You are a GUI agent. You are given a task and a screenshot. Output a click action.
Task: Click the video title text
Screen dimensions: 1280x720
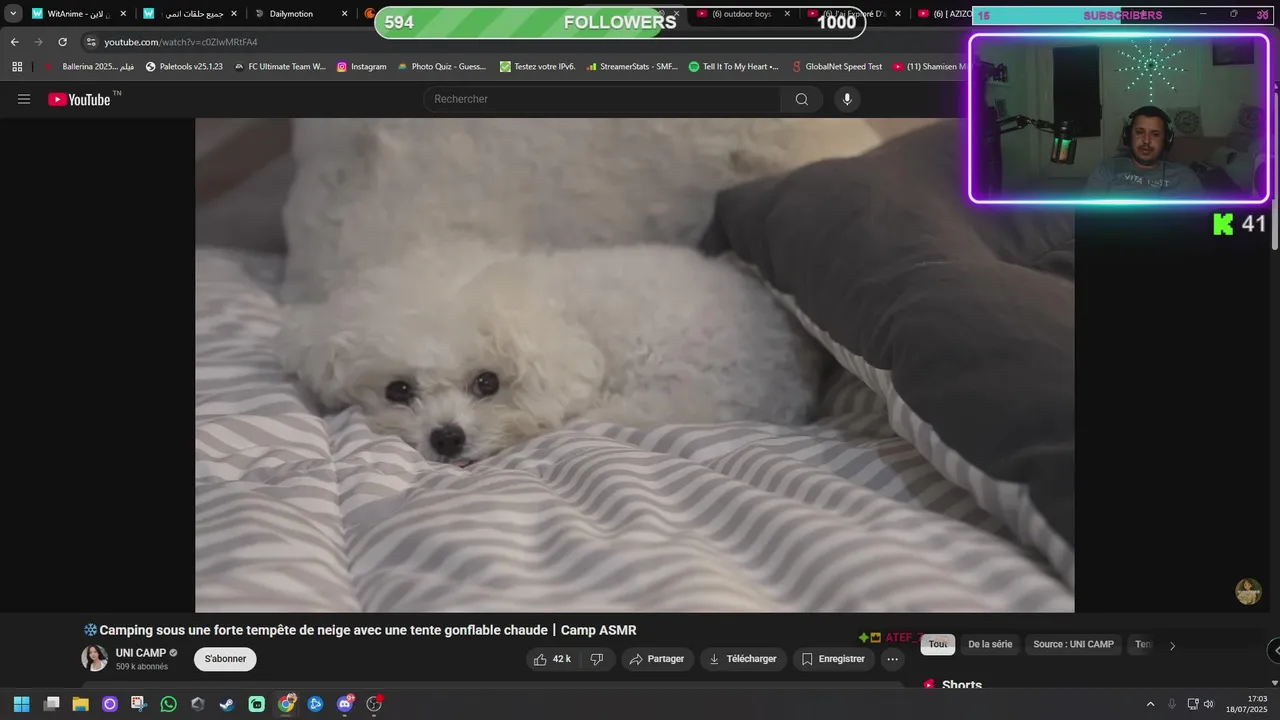[x=360, y=630]
